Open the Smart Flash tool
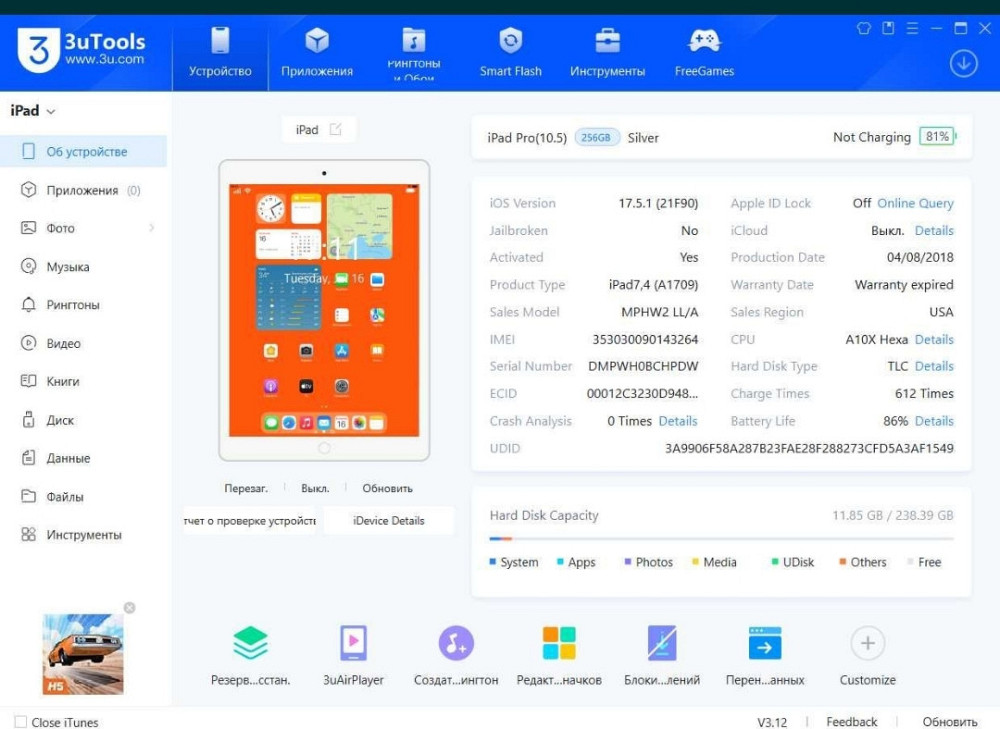The image size is (1000, 729). tap(510, 50)
